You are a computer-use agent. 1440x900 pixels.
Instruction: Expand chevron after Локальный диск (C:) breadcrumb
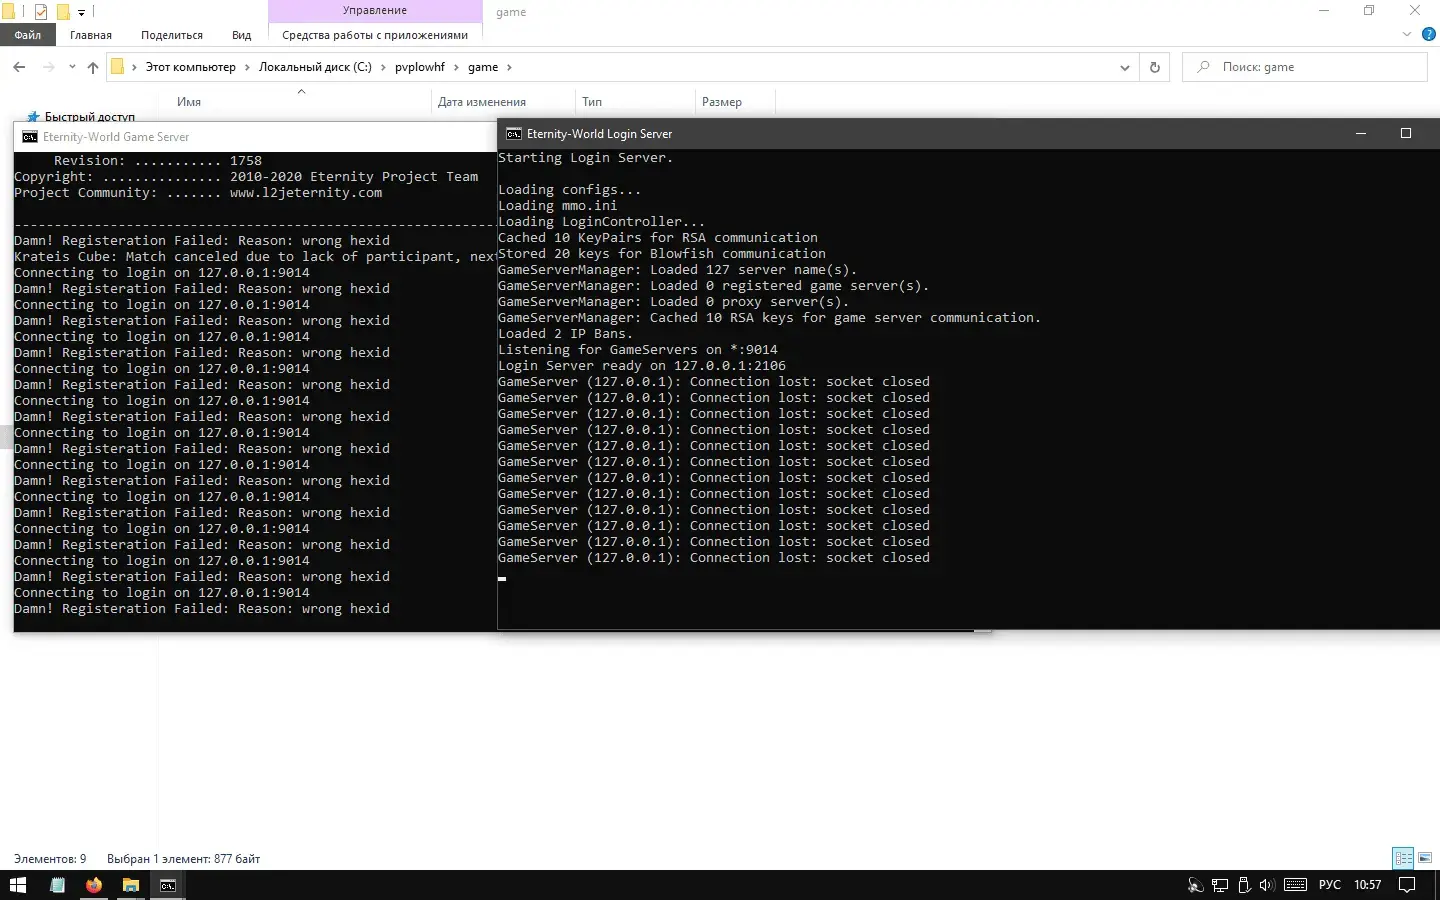coord(383,67)
